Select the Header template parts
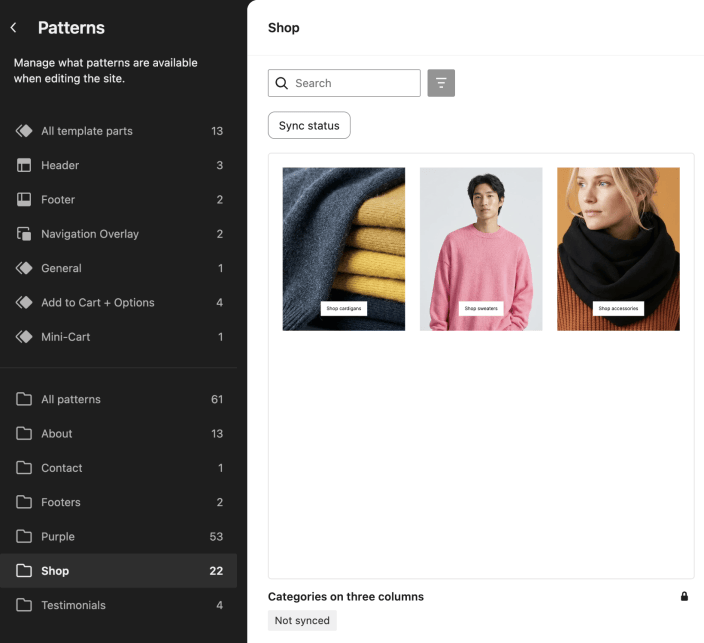This screenshot has width=704, height=643. click(x=119, y=165)
